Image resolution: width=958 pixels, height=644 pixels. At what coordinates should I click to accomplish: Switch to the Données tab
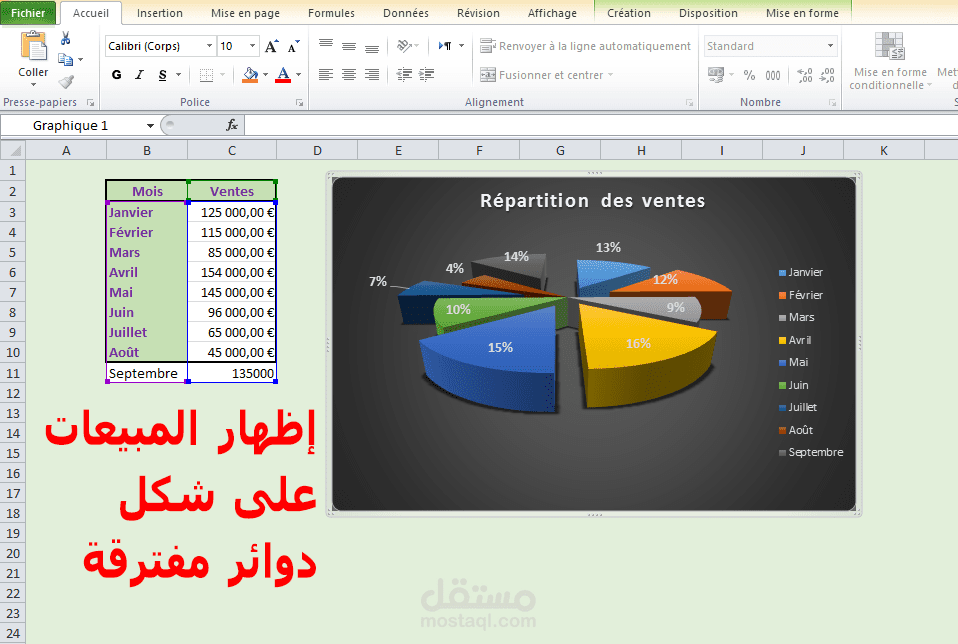click(x=406, y=13)
